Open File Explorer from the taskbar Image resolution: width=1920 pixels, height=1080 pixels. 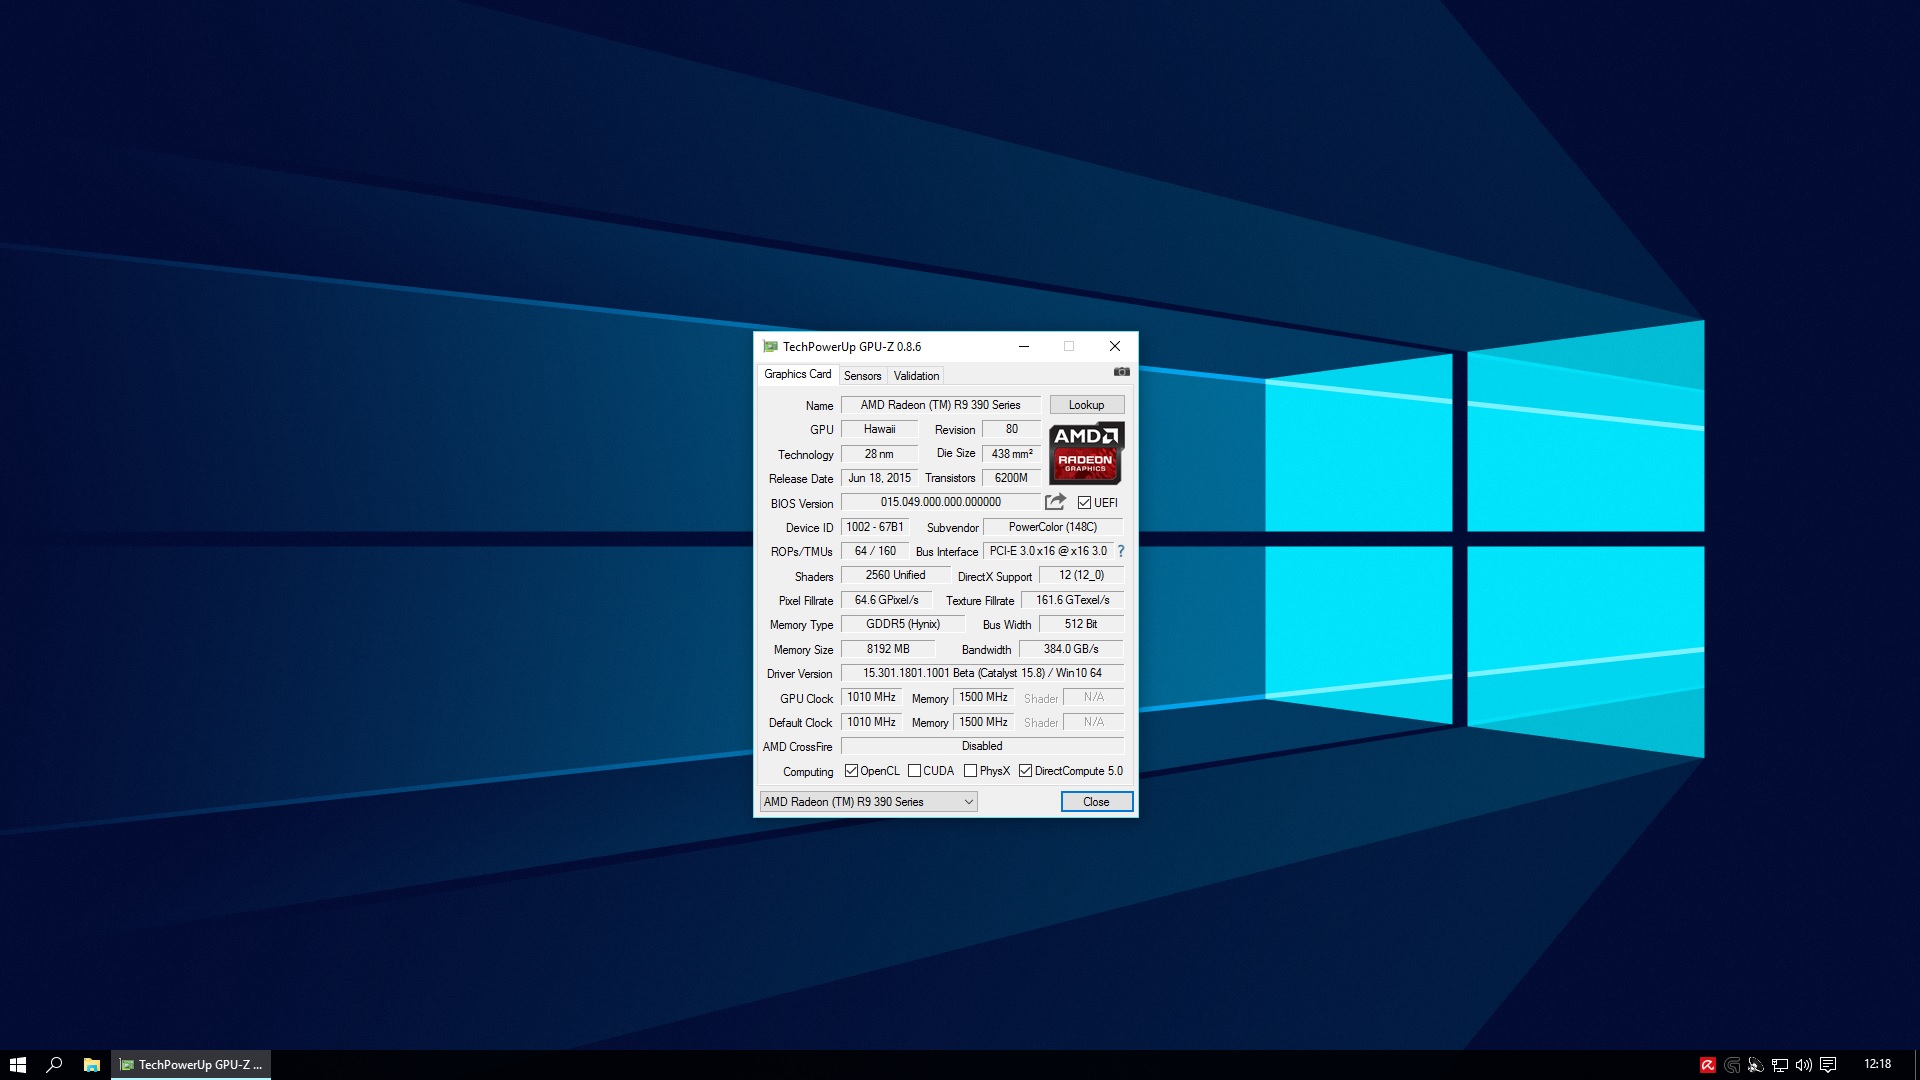(91, 1065)
